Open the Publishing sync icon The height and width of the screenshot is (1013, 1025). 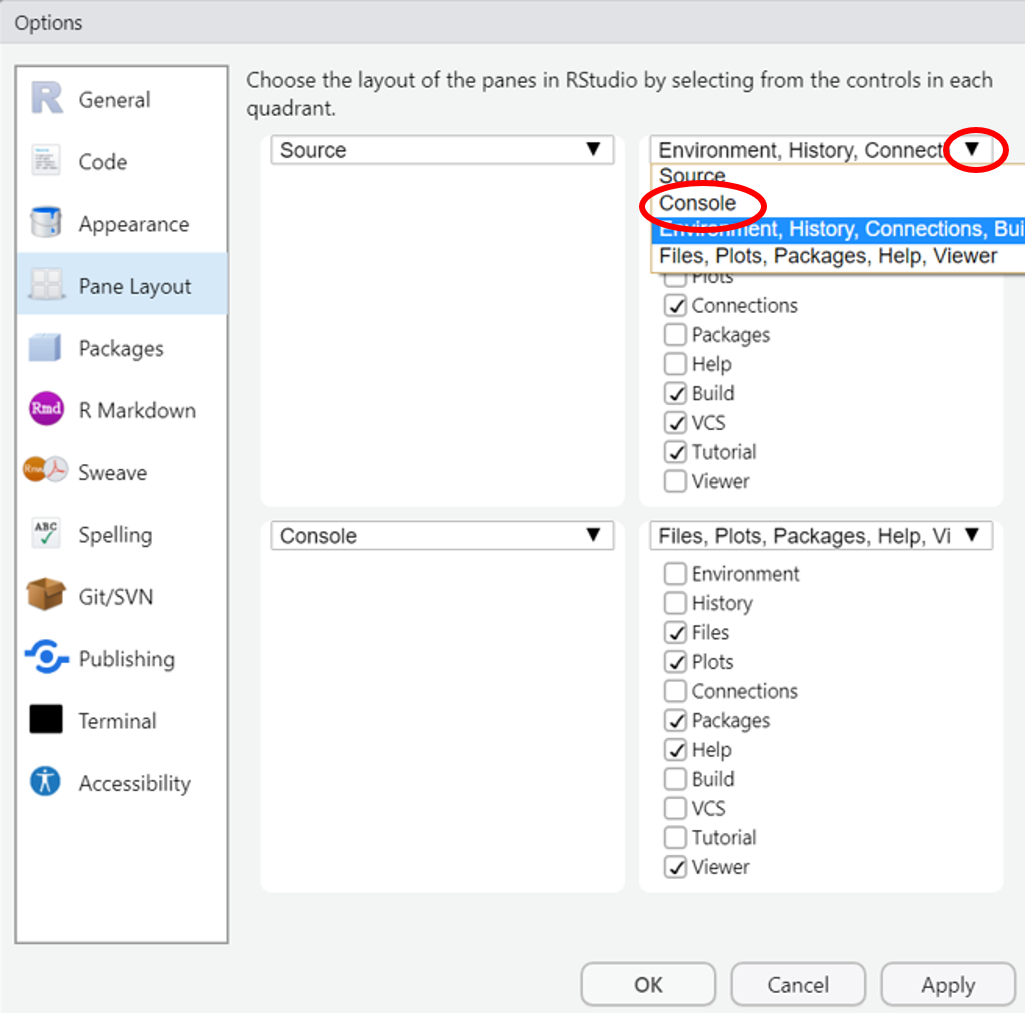[x=47, y=659]
